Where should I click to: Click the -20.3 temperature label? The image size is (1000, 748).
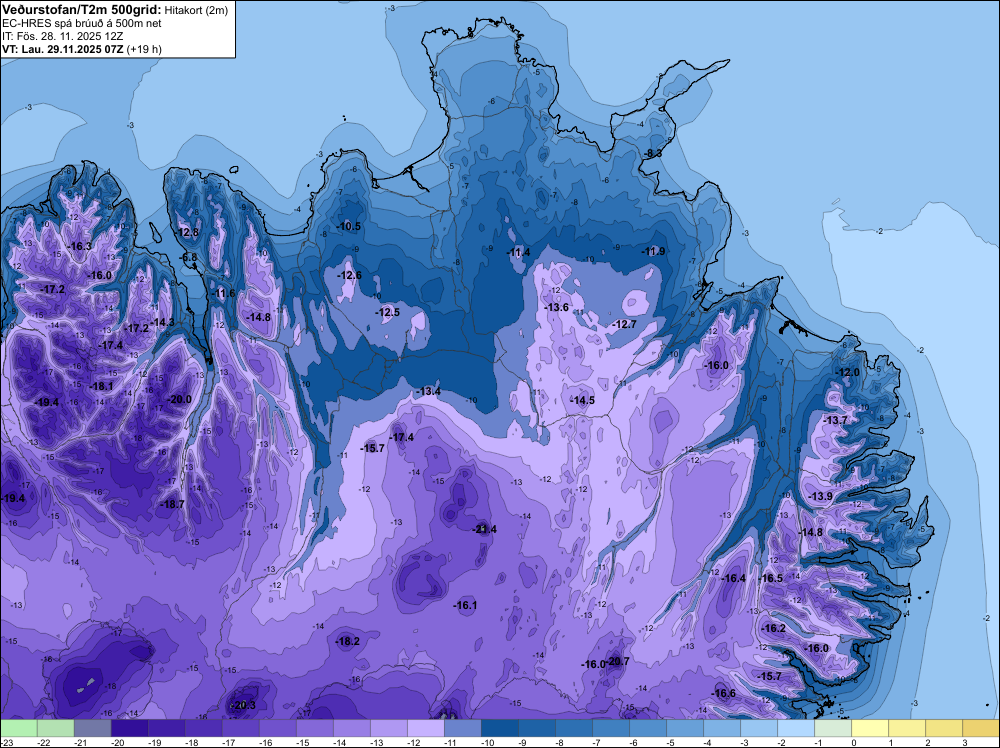tap(244, 705)
